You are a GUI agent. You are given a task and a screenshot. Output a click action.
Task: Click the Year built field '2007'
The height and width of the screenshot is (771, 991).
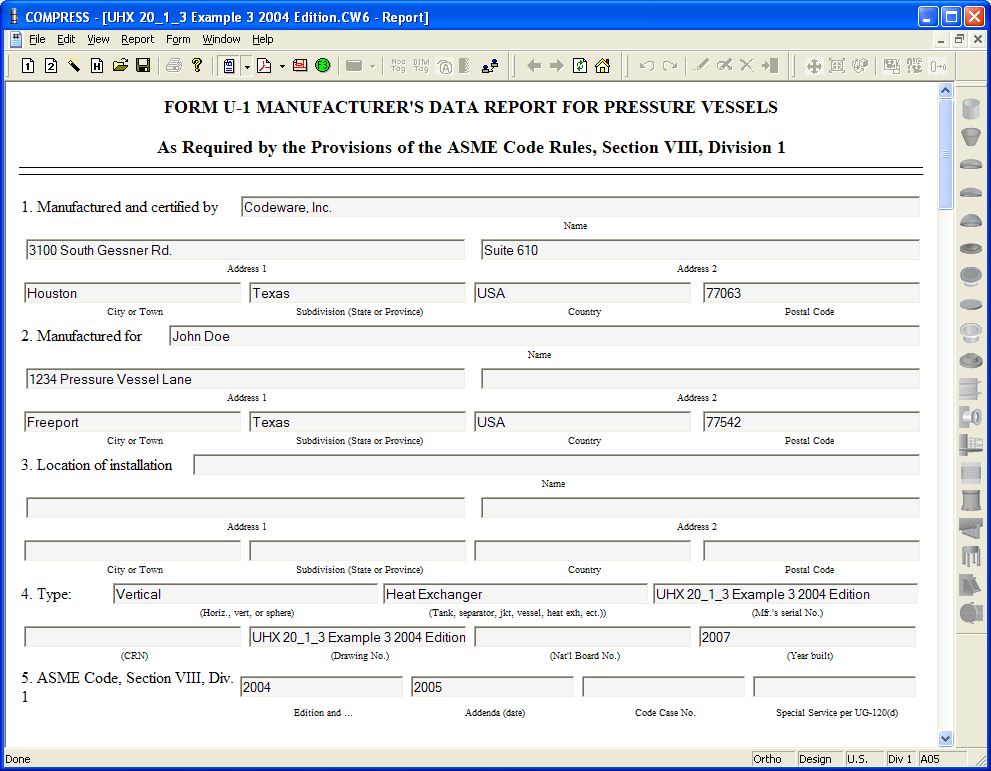click(807, 637)
